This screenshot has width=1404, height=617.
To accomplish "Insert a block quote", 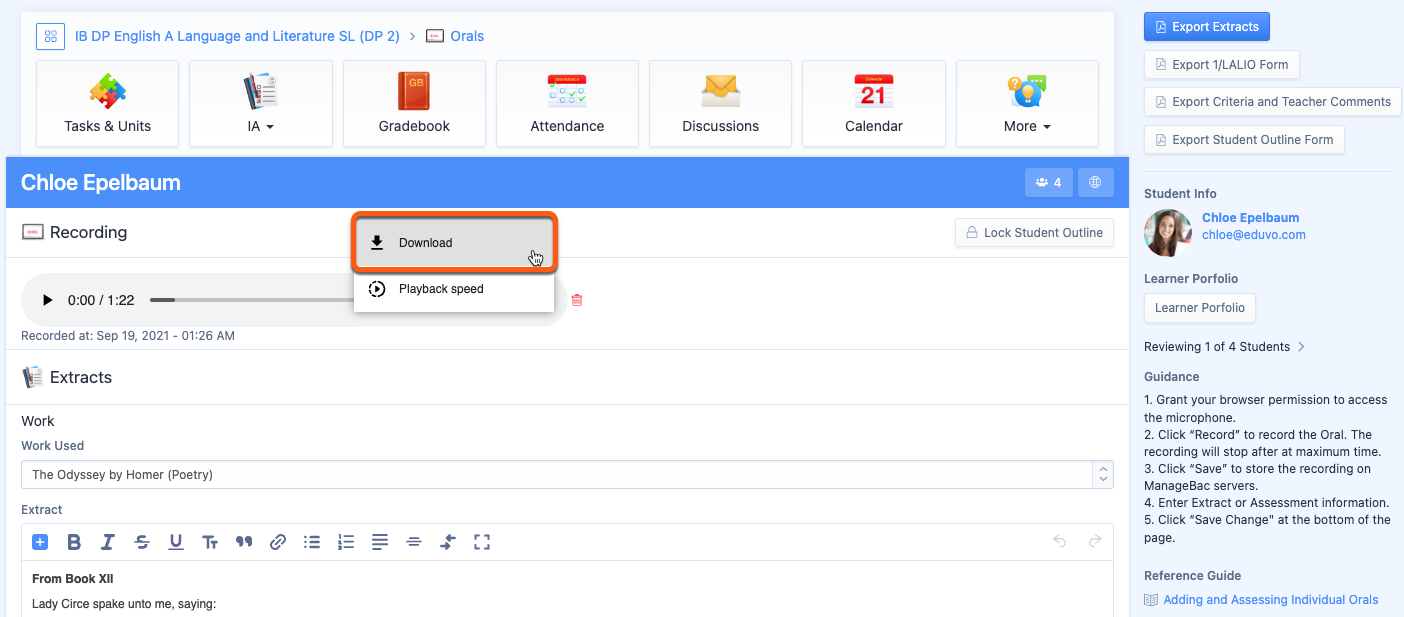I will (x=244, y=542).
